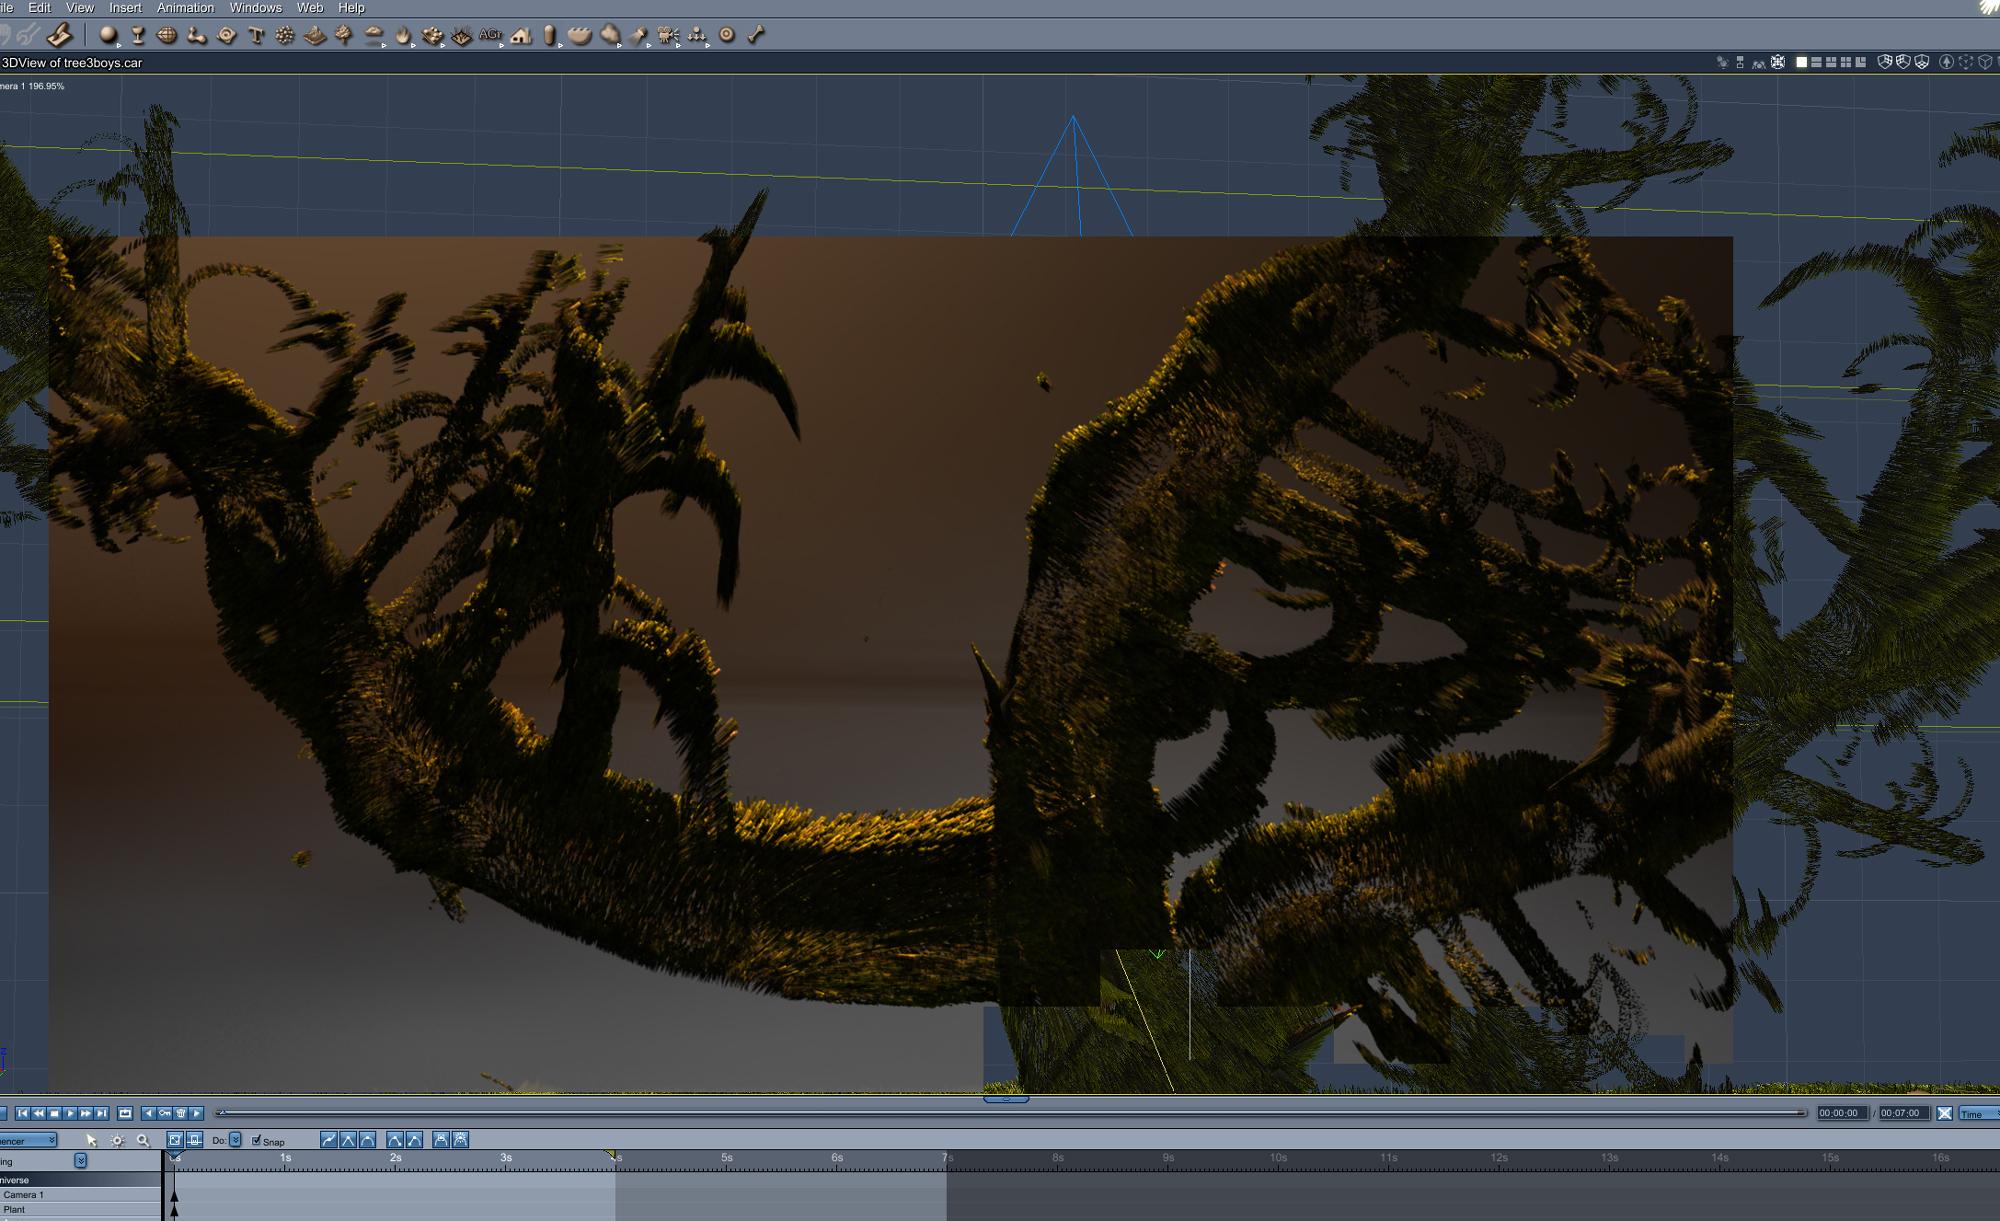
Task: Insert a sphere primitive from toolbar
Action: [108, 35]
